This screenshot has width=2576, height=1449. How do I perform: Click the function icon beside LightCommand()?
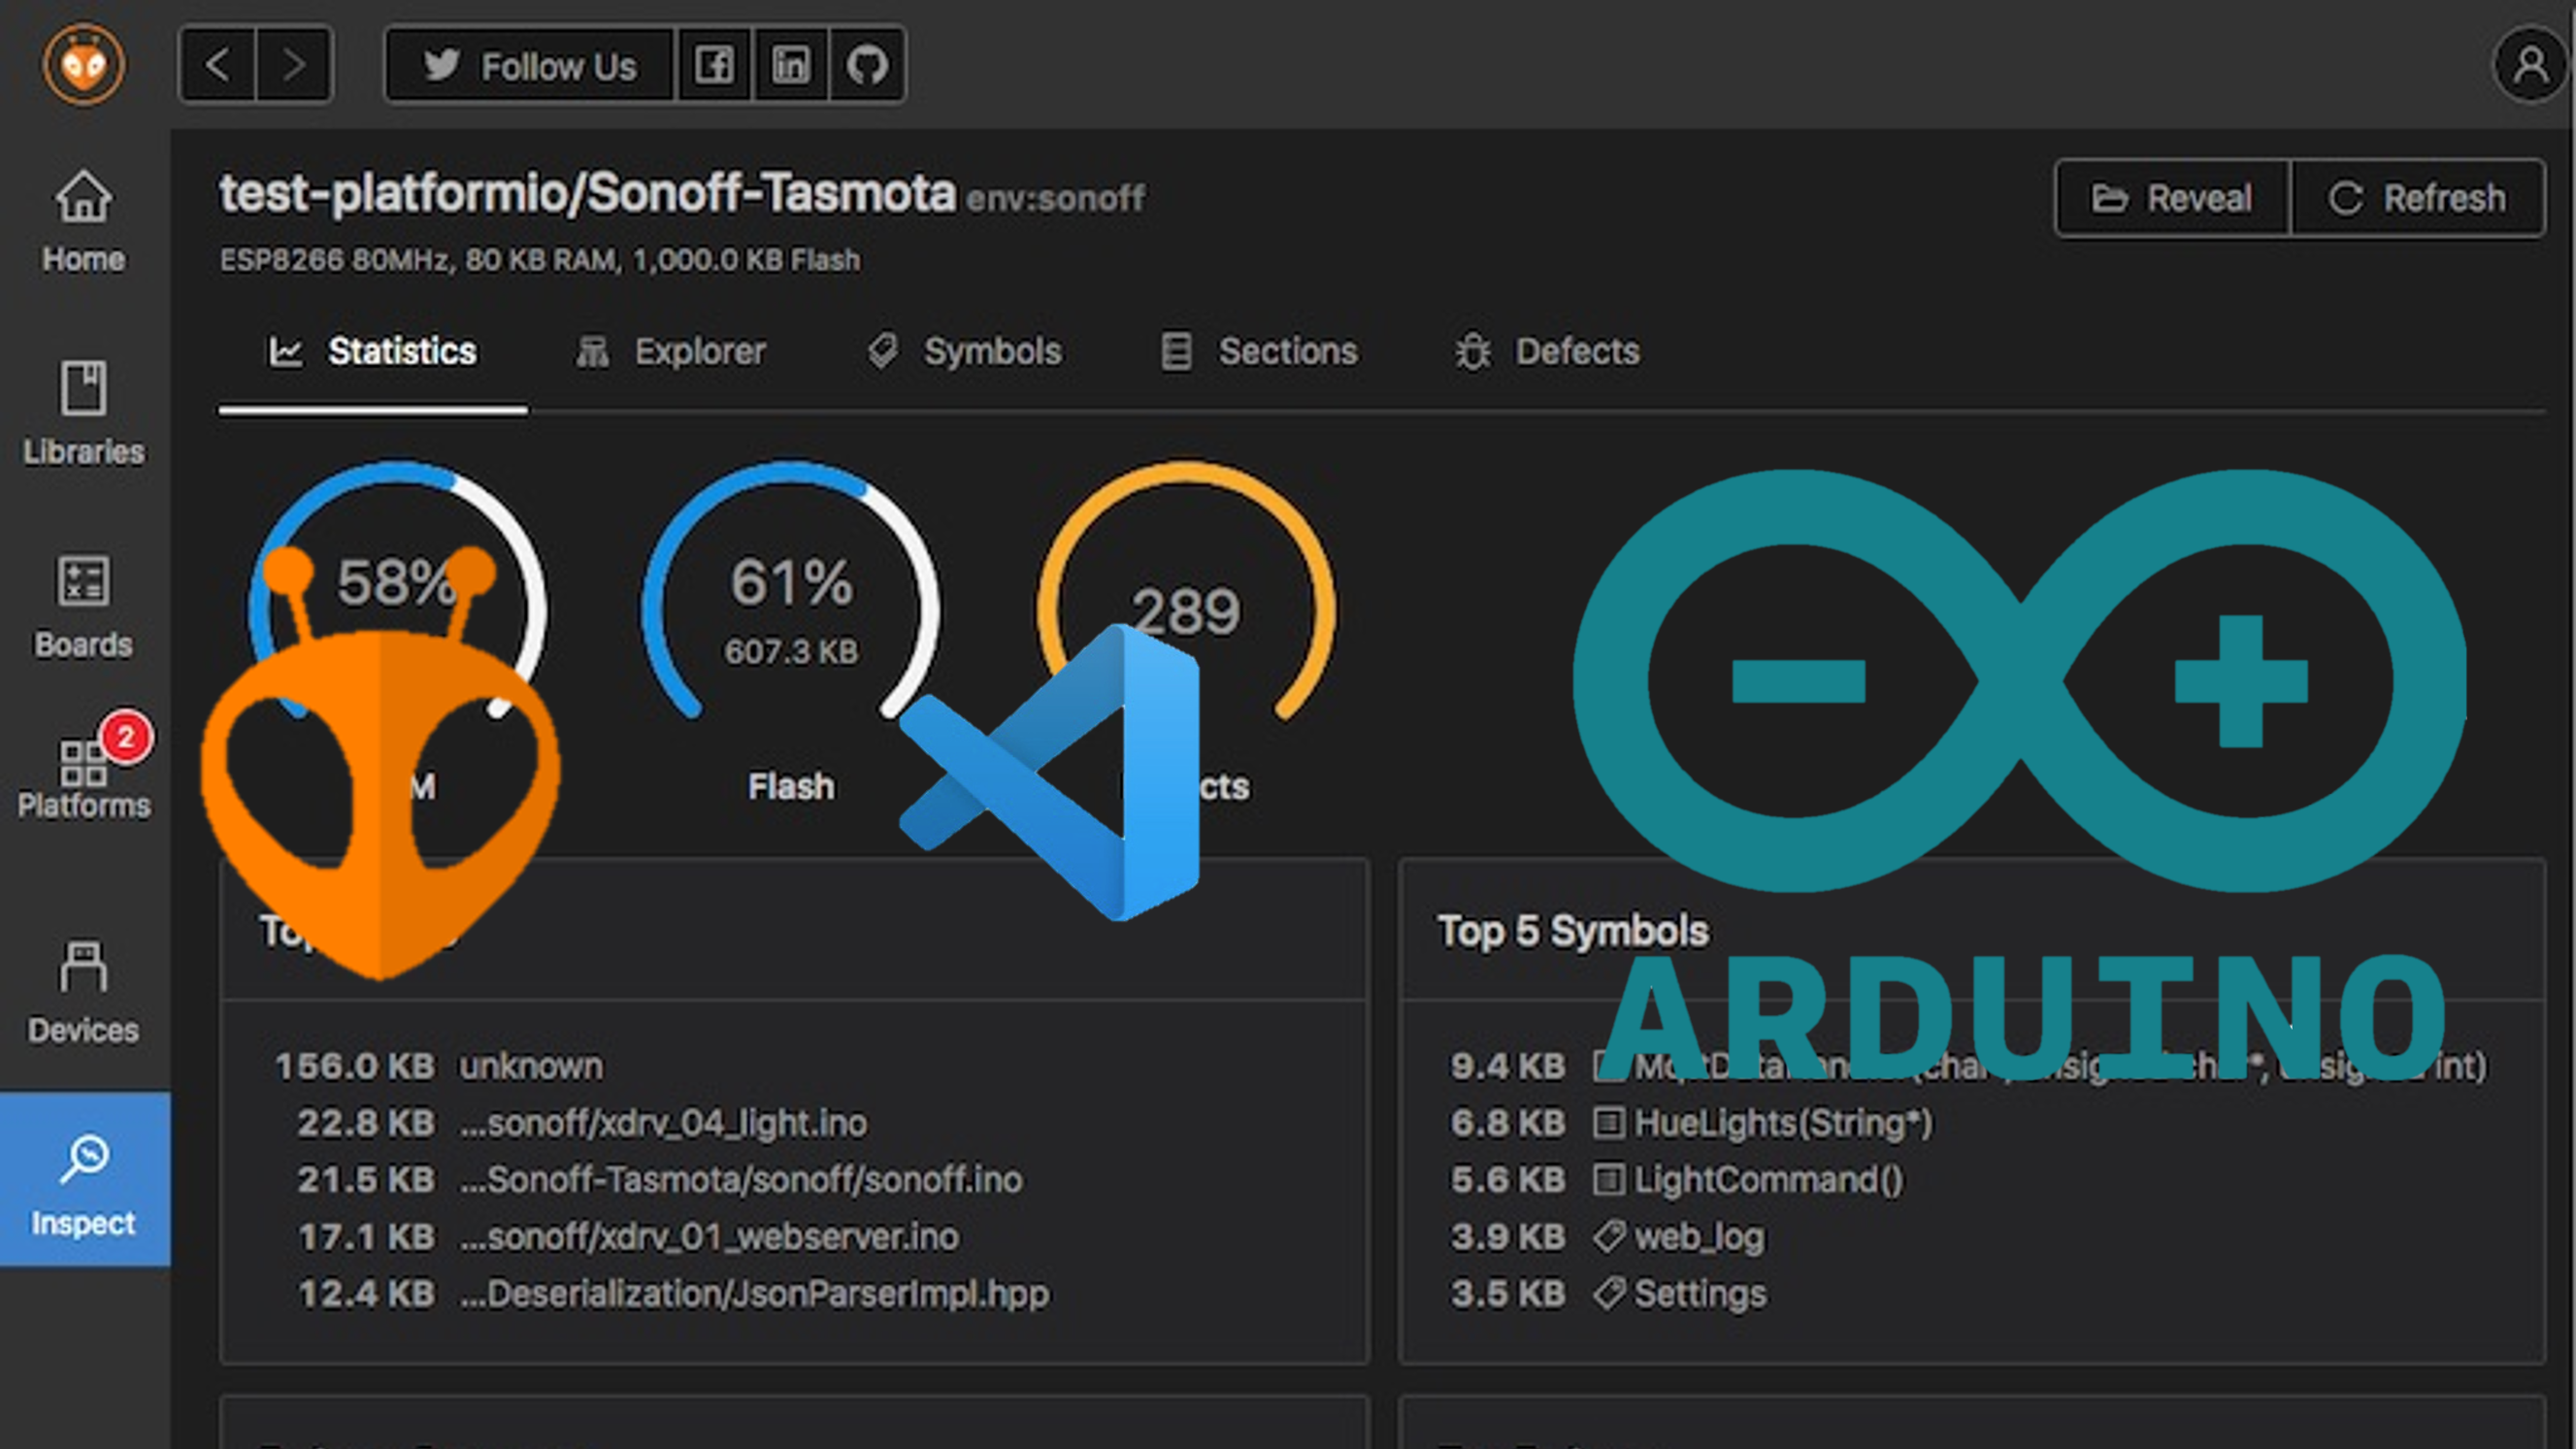coord(1608,1180)
